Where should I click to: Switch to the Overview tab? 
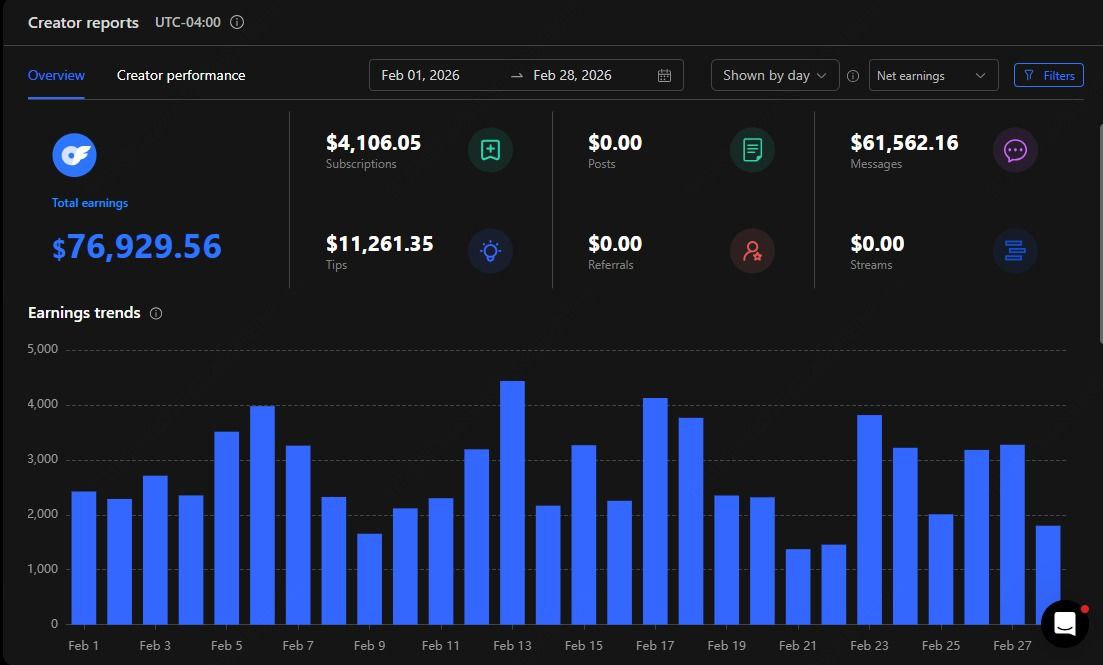56,76
